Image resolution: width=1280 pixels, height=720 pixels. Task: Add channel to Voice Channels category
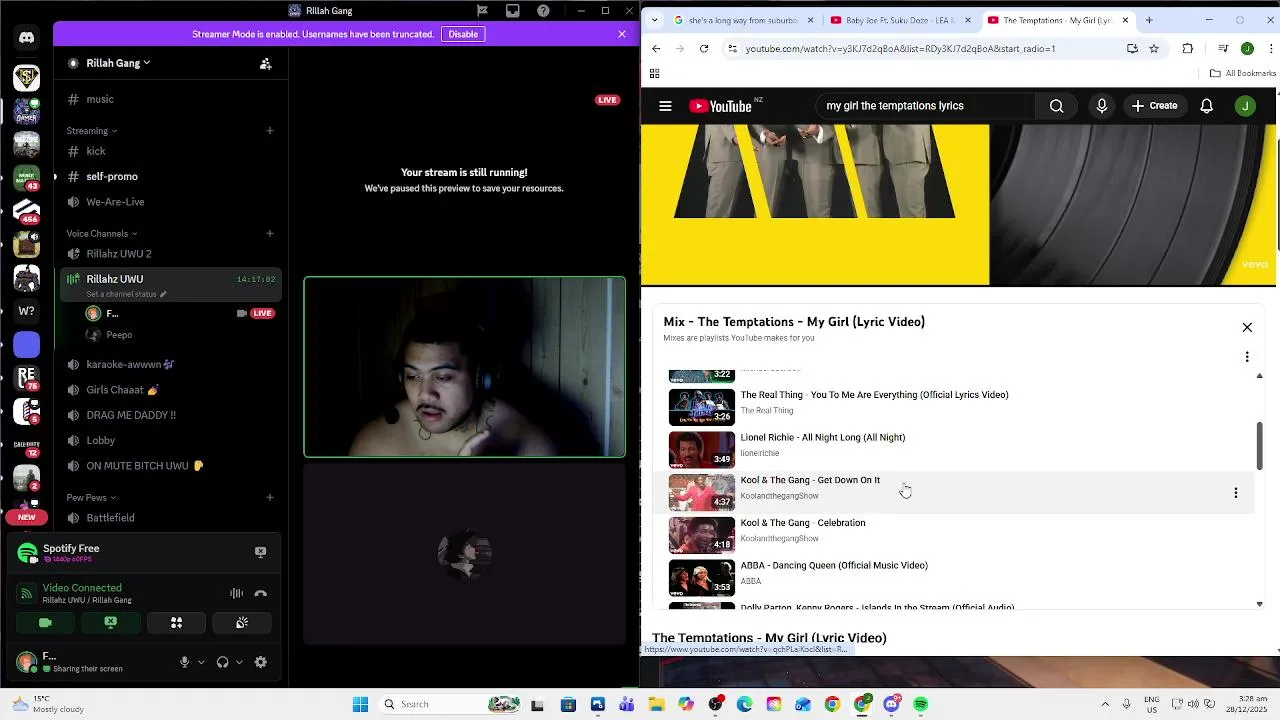point(270,234)
